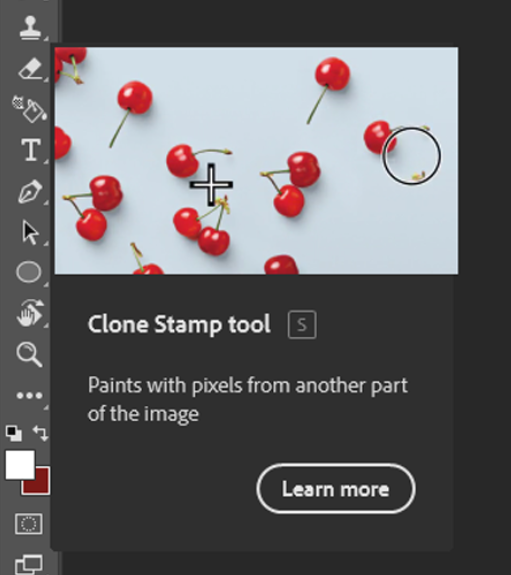Screen dimensions: 511x575
Task: Swap foreground and background colors
Action: [x=41, y=433]
